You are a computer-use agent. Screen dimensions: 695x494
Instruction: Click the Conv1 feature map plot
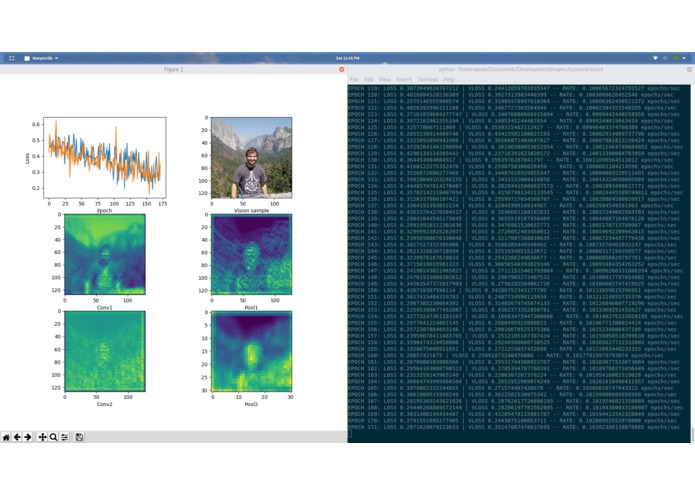(105, 254)
